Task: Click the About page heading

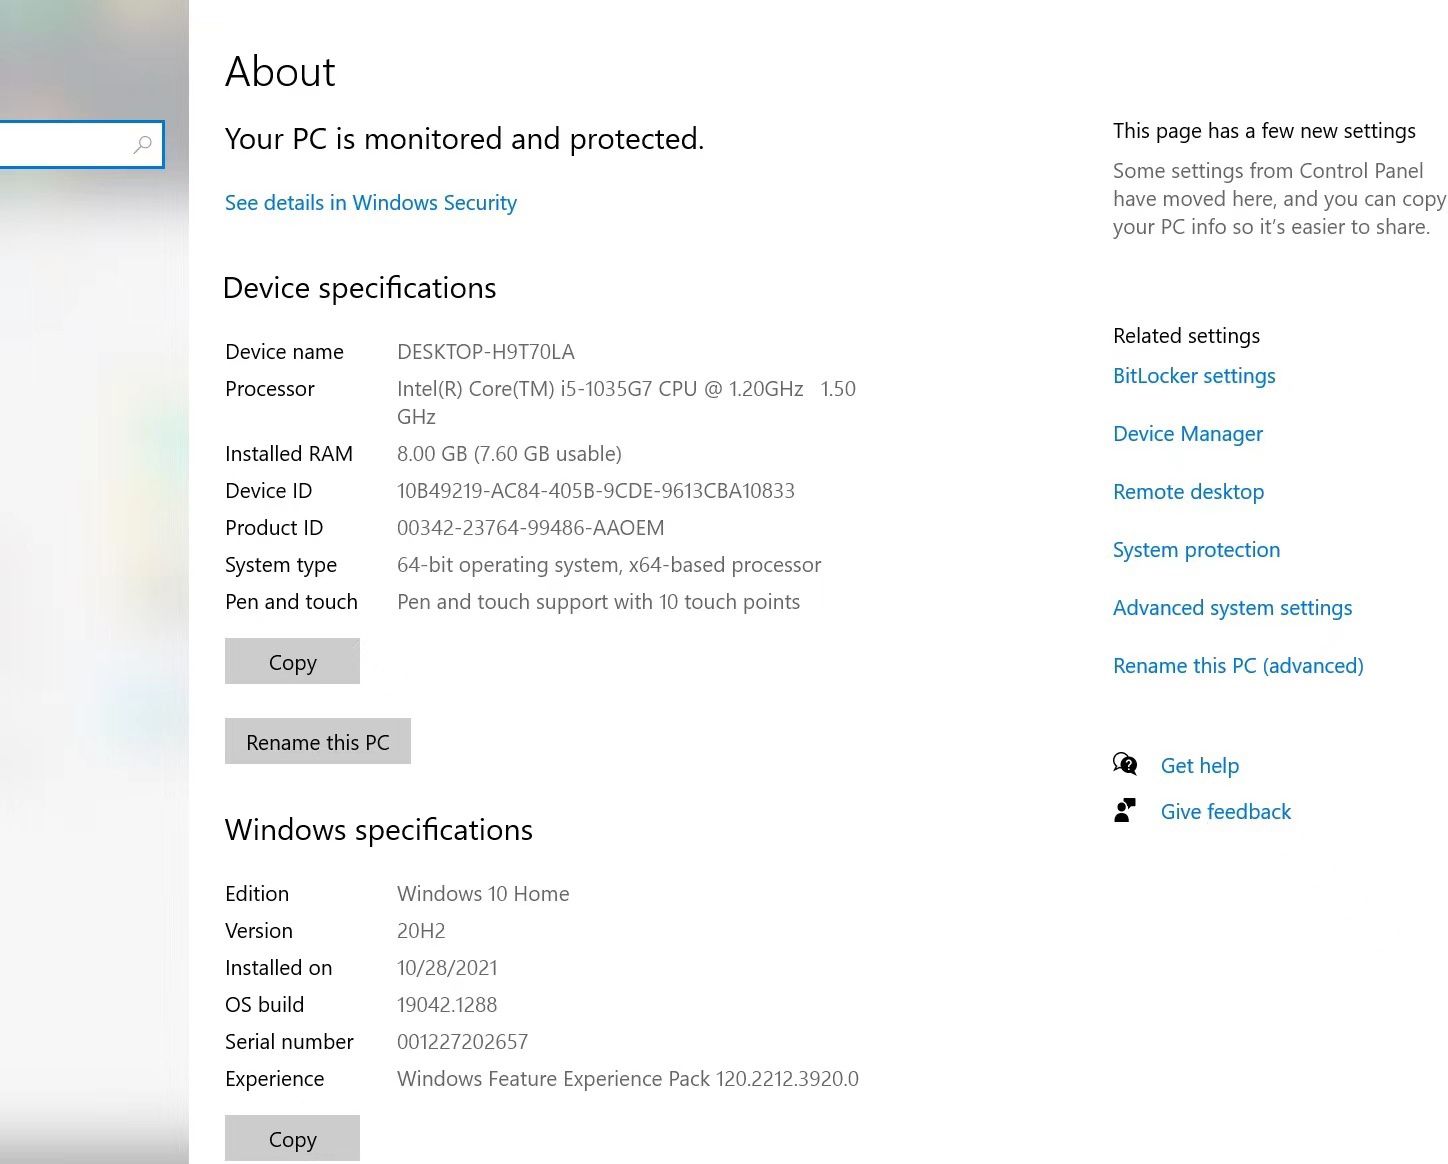Action: tap(280, 71)
